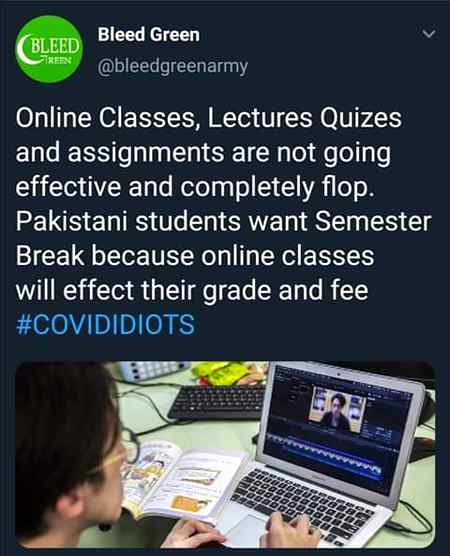
Task: Click the "will effect their grade" line
Action: click(x=192, y=290)
